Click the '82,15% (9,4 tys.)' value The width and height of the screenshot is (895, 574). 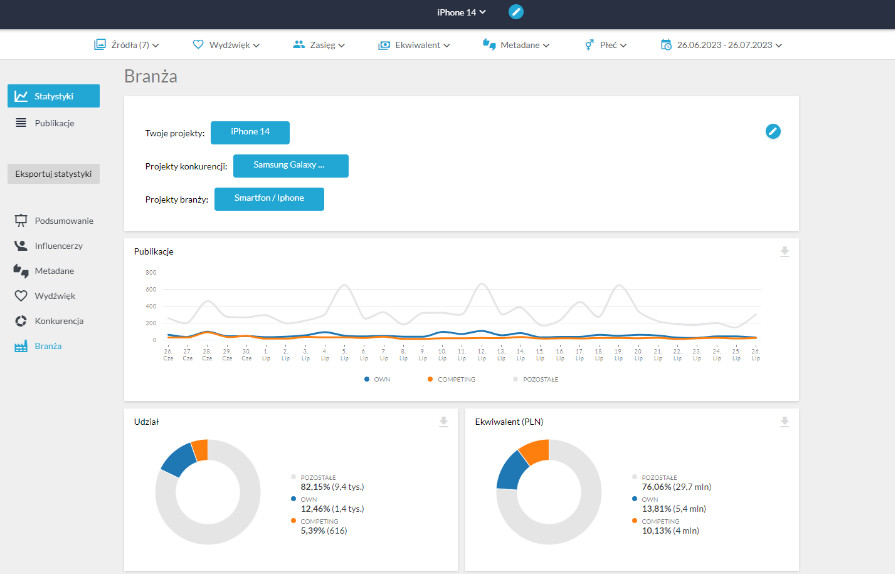(x=332, y=487)
